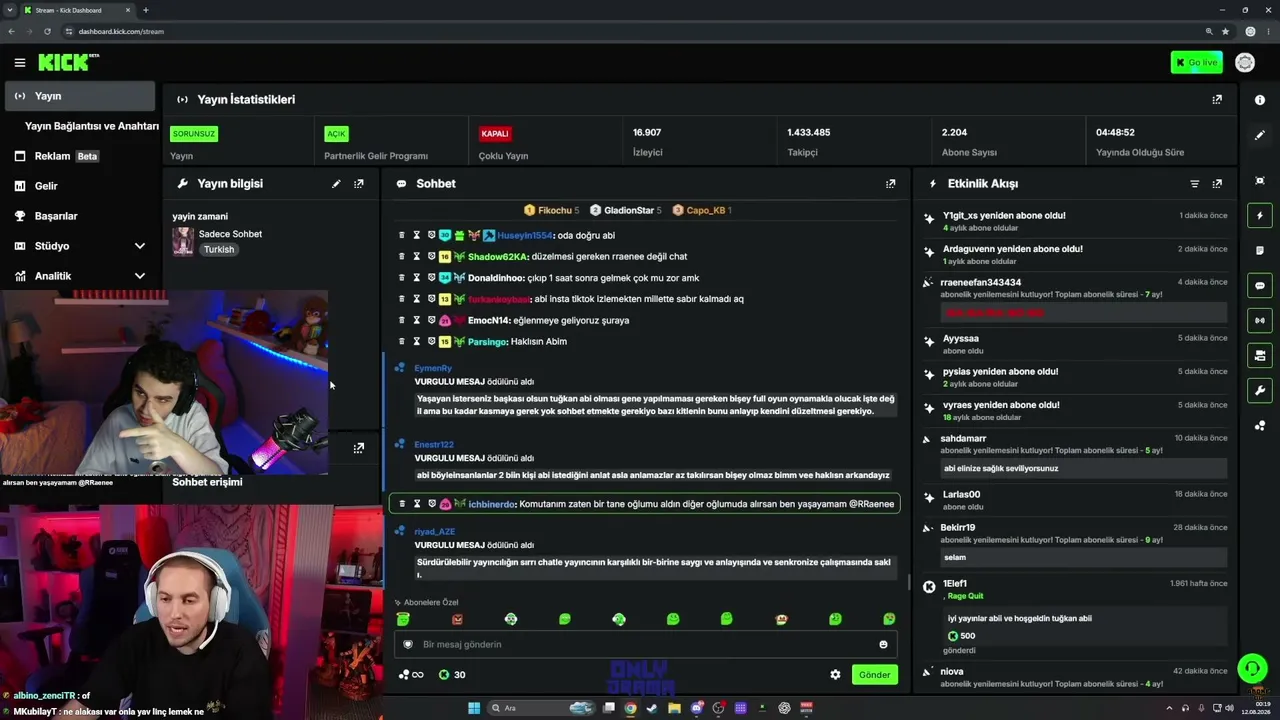The image size is (1280, 720).
Task: Open the Etkinlik Akışı filter options
Action: [x=1194, y=184]
